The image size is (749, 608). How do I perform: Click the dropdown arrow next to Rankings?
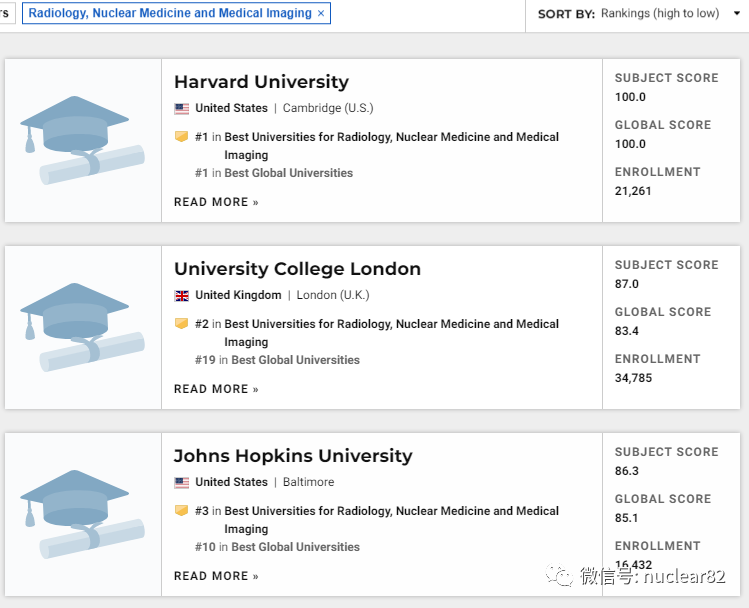(737, 13)
